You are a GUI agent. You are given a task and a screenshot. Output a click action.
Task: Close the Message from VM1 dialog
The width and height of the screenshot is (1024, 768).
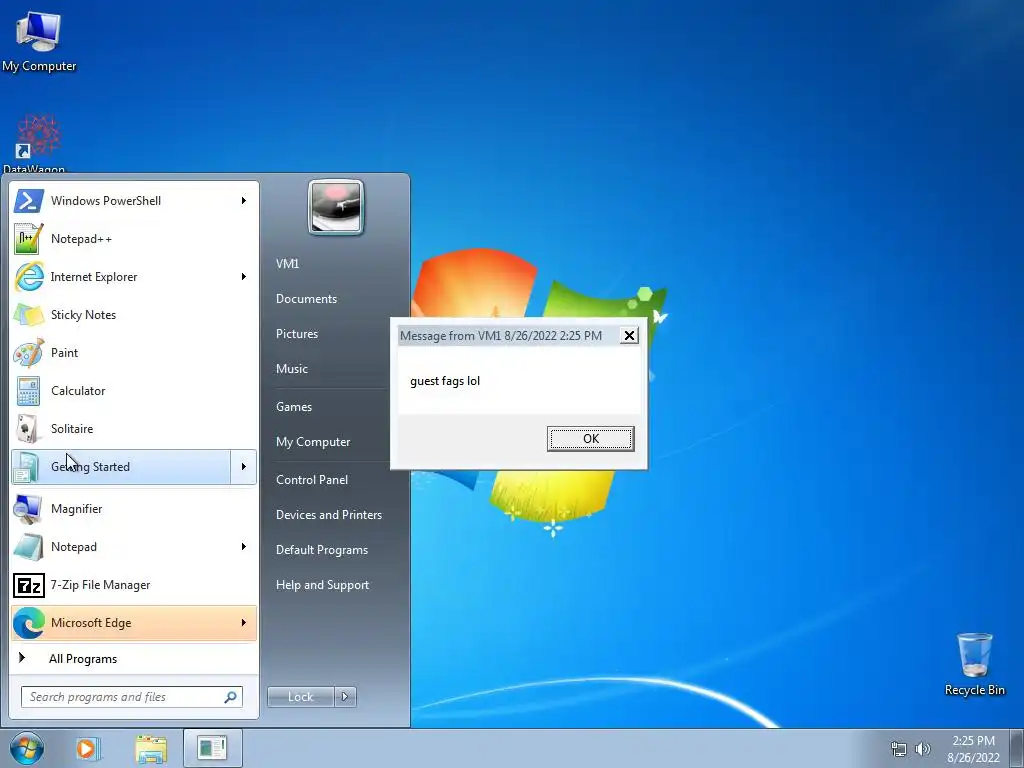(629, 336)
